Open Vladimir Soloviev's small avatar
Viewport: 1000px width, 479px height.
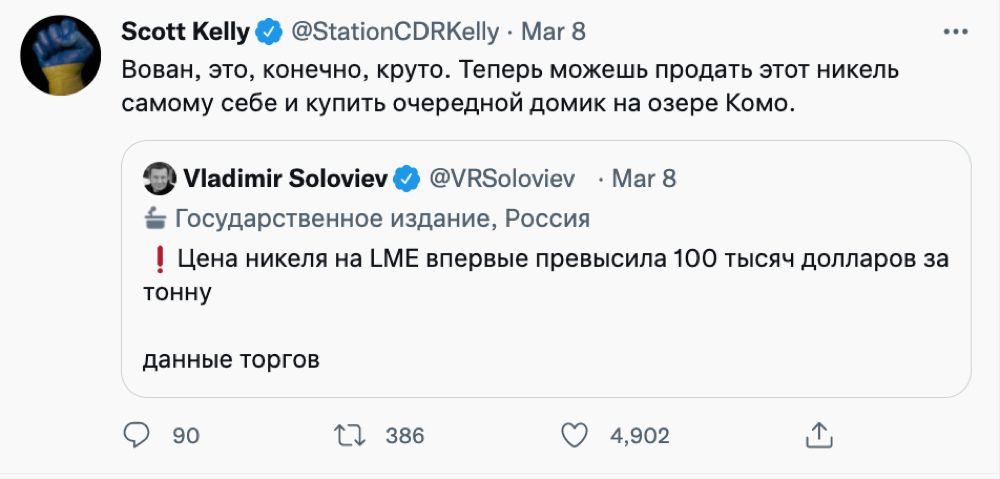tap(159, 179)
